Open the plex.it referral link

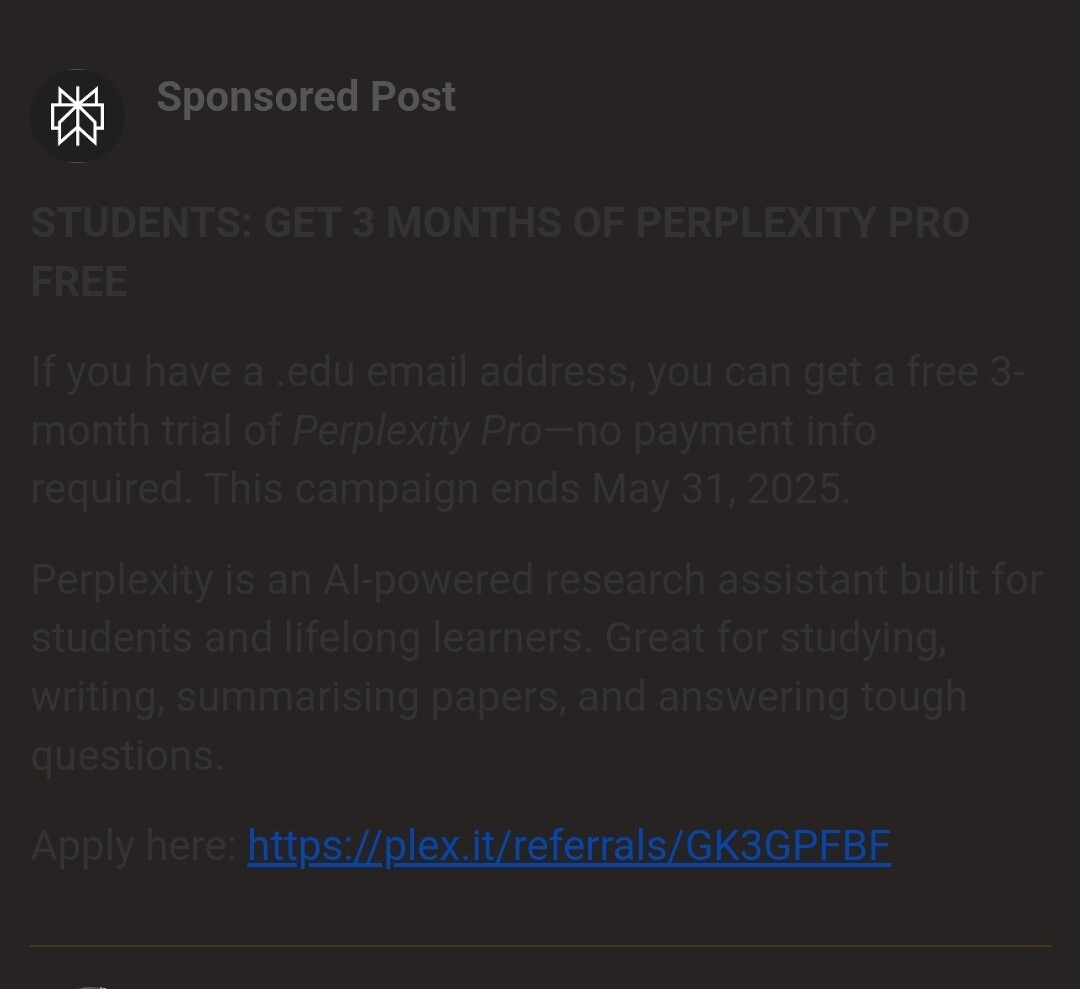(x=568, y=846)
